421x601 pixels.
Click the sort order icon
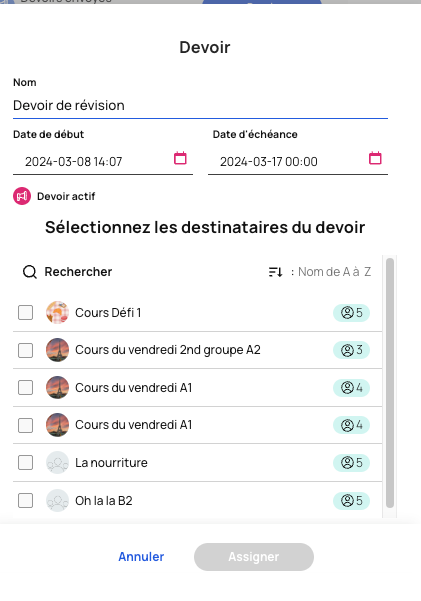pyautogui.click(x=275, y=272)
